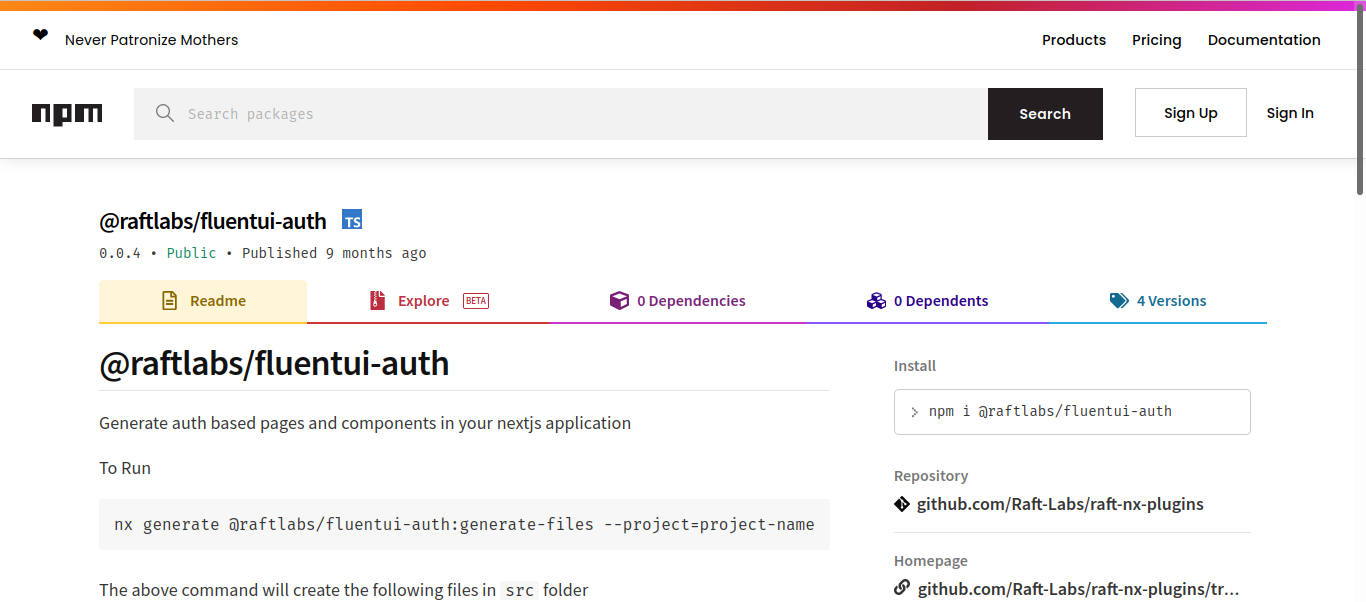This screenshot has height=602, width=1366.
Task: Click the large readme heading @raftlabs/fluentui-auth
Action: [x=274, y=363]
